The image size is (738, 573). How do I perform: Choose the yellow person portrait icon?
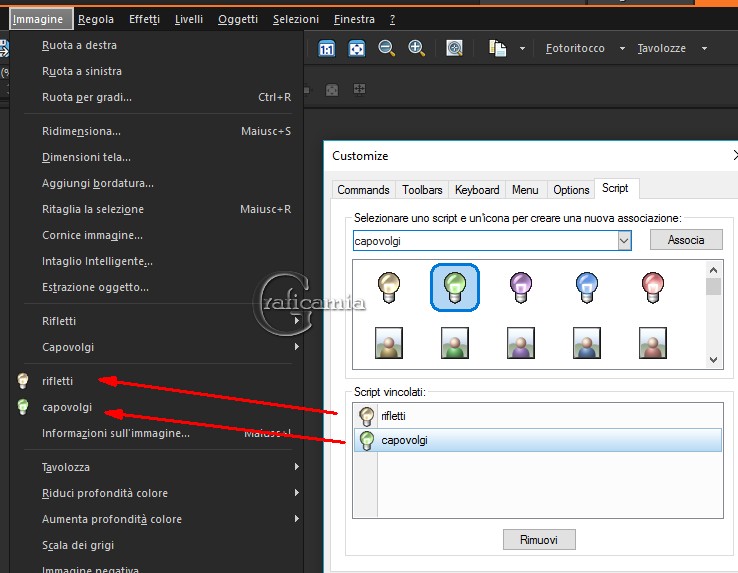(x=389, y=343)
